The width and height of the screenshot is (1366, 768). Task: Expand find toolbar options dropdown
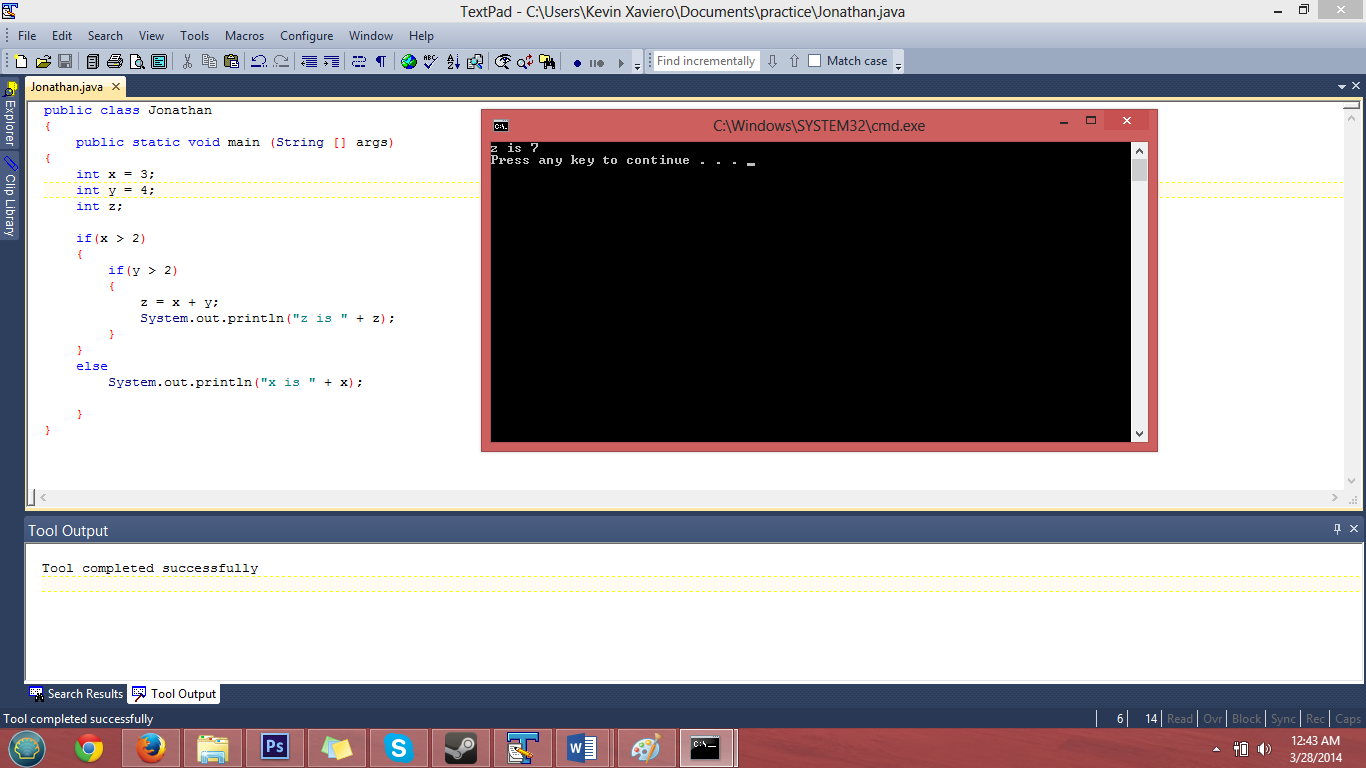[x=898, y=63]
